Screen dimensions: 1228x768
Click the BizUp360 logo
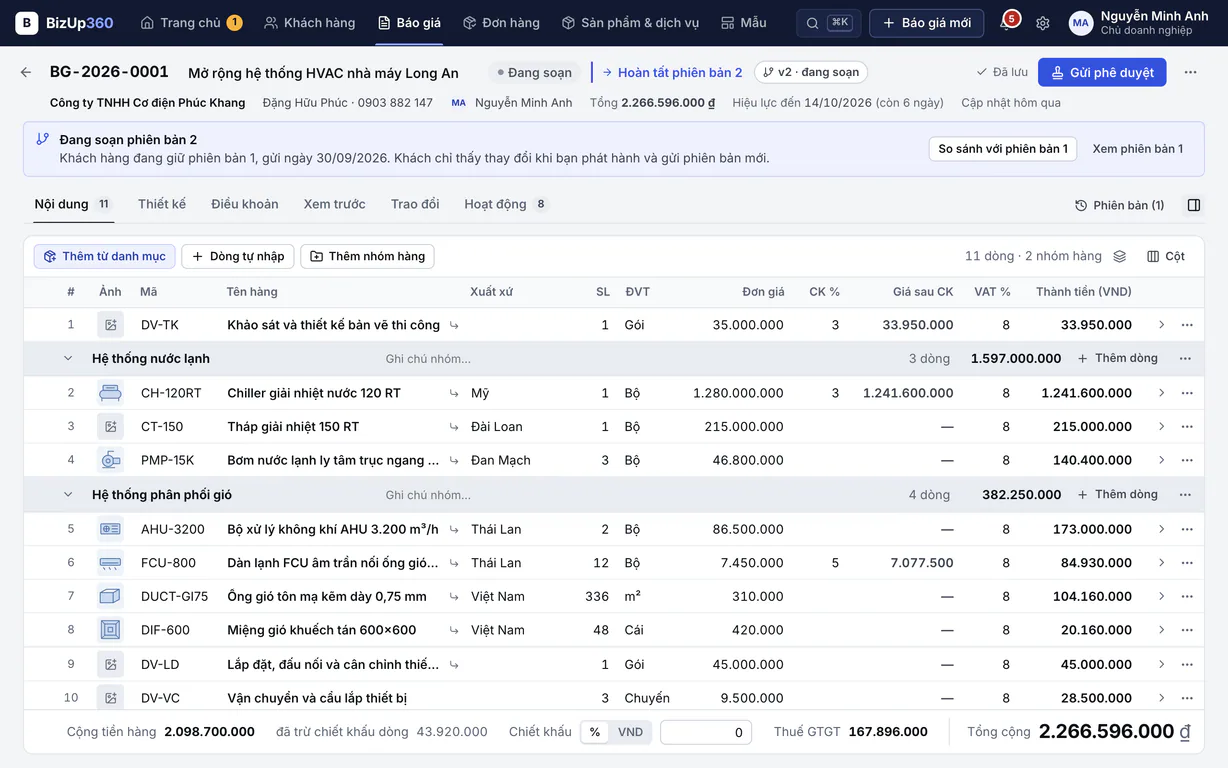click(x=64, y=23)
